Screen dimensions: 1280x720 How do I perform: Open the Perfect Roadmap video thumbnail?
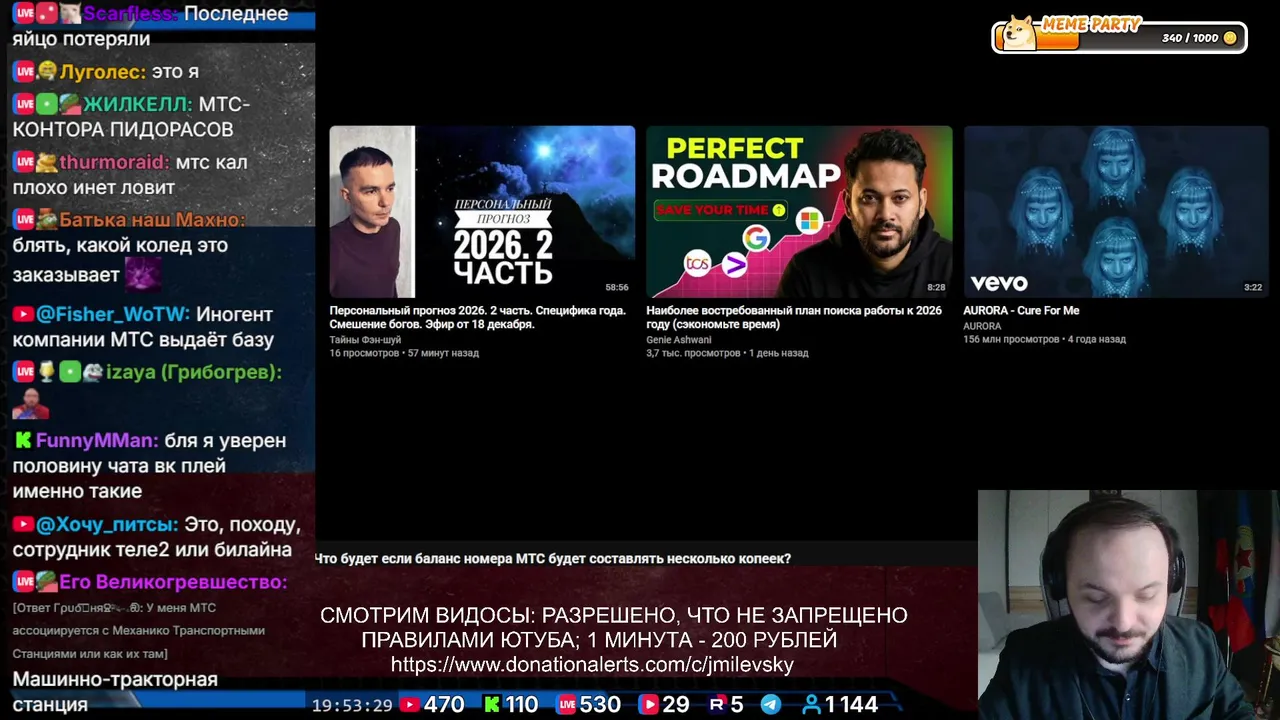click(799, 212)
